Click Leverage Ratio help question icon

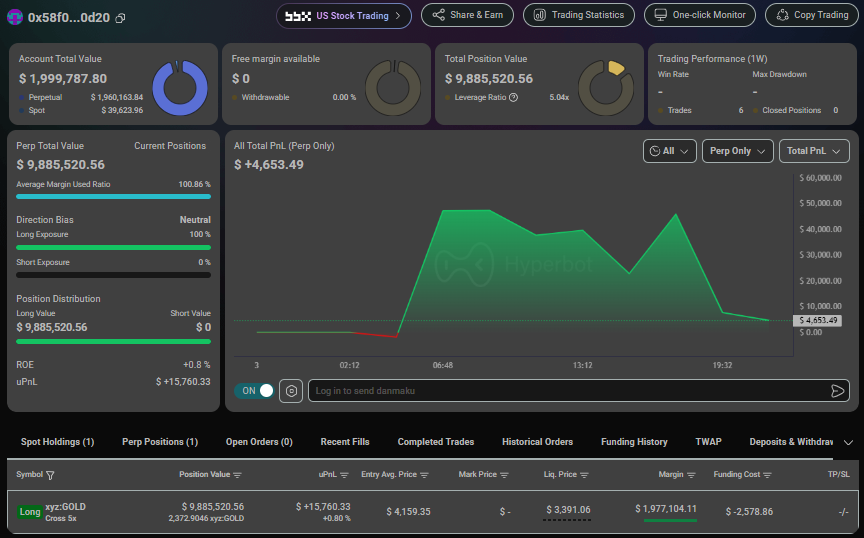coord(514,98)
